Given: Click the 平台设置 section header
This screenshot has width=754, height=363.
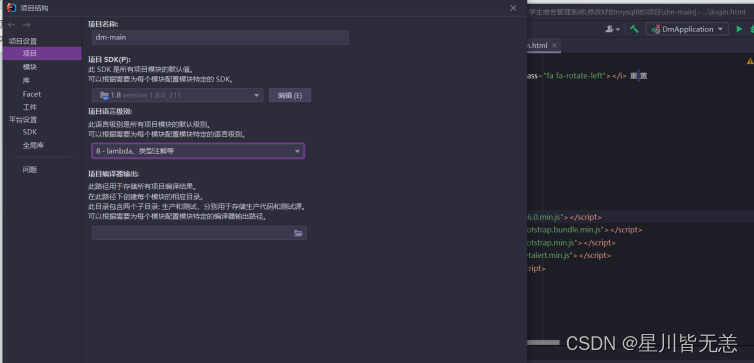Looking at the screenshot, I should 23,120.
